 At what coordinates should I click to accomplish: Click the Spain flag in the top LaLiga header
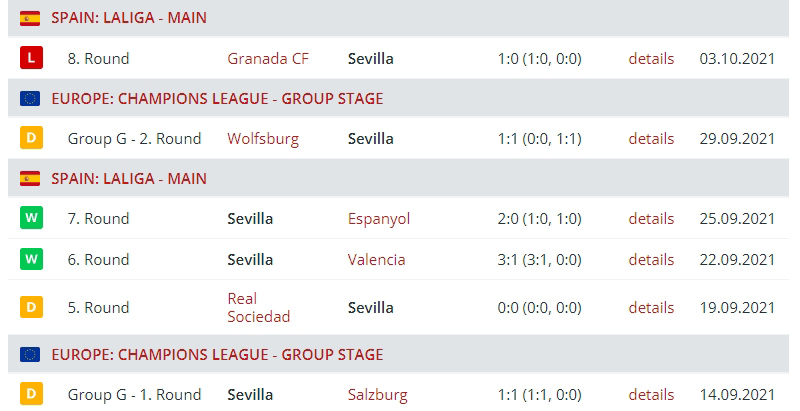[30, 18]
